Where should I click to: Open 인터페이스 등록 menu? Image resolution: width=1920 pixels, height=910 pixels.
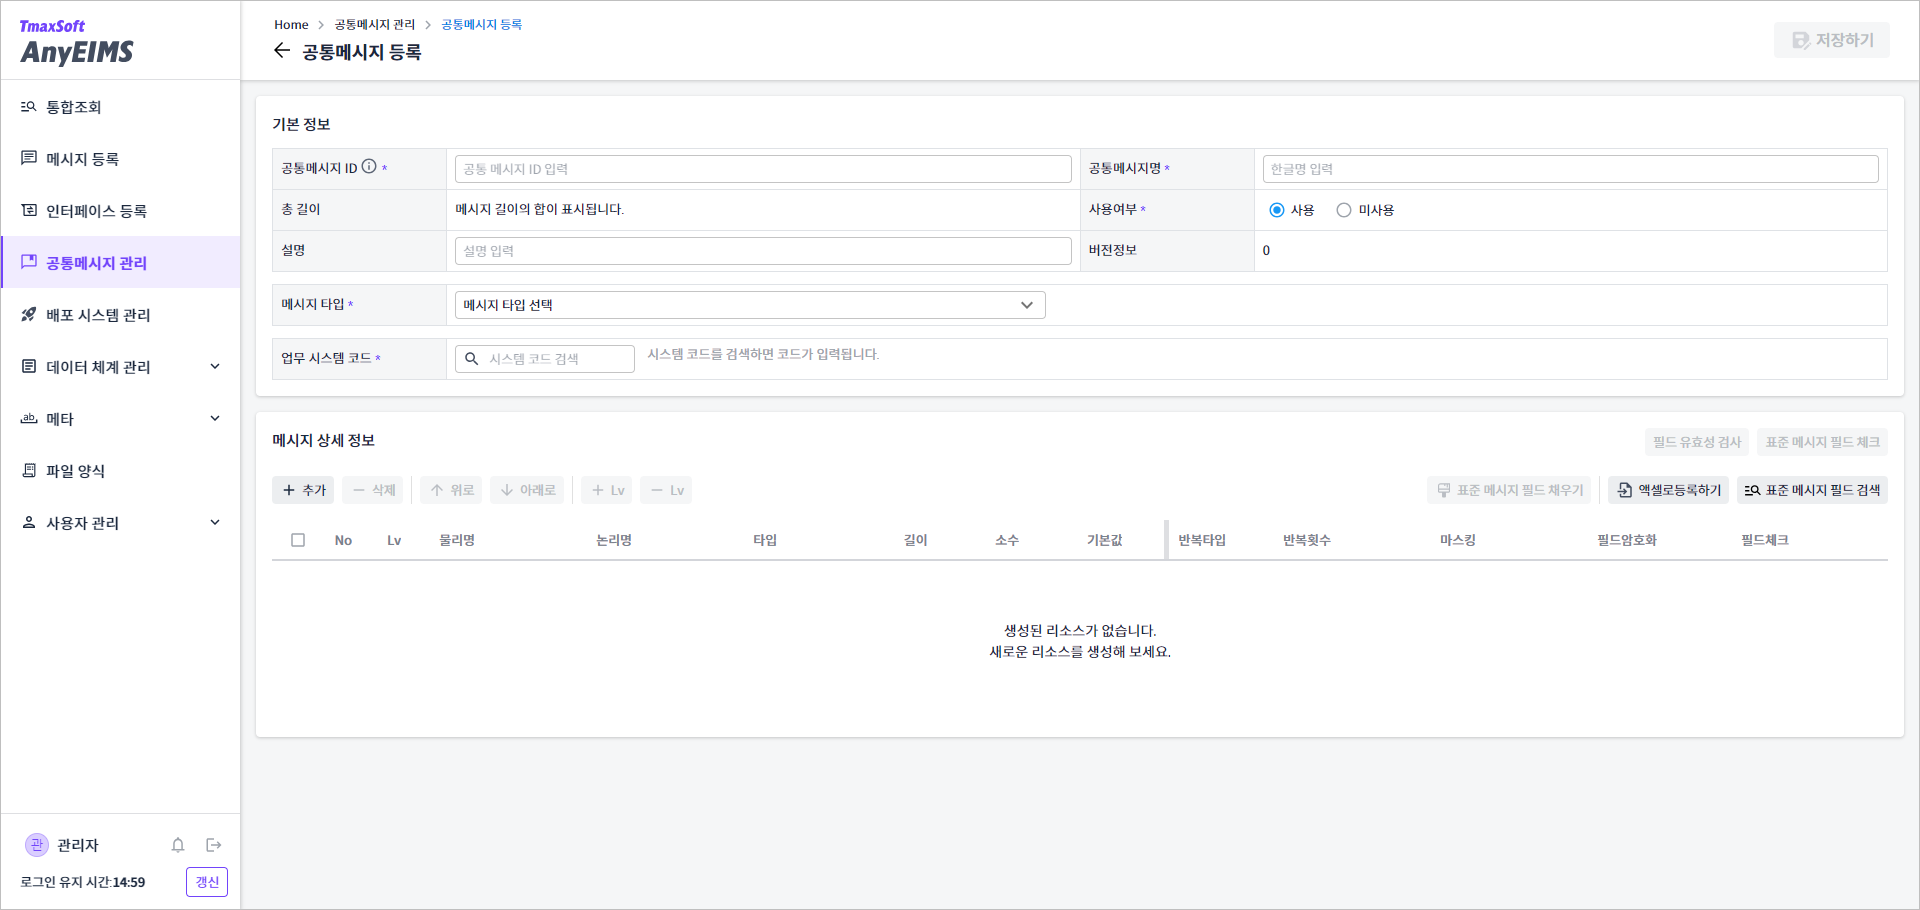[120, 211]
